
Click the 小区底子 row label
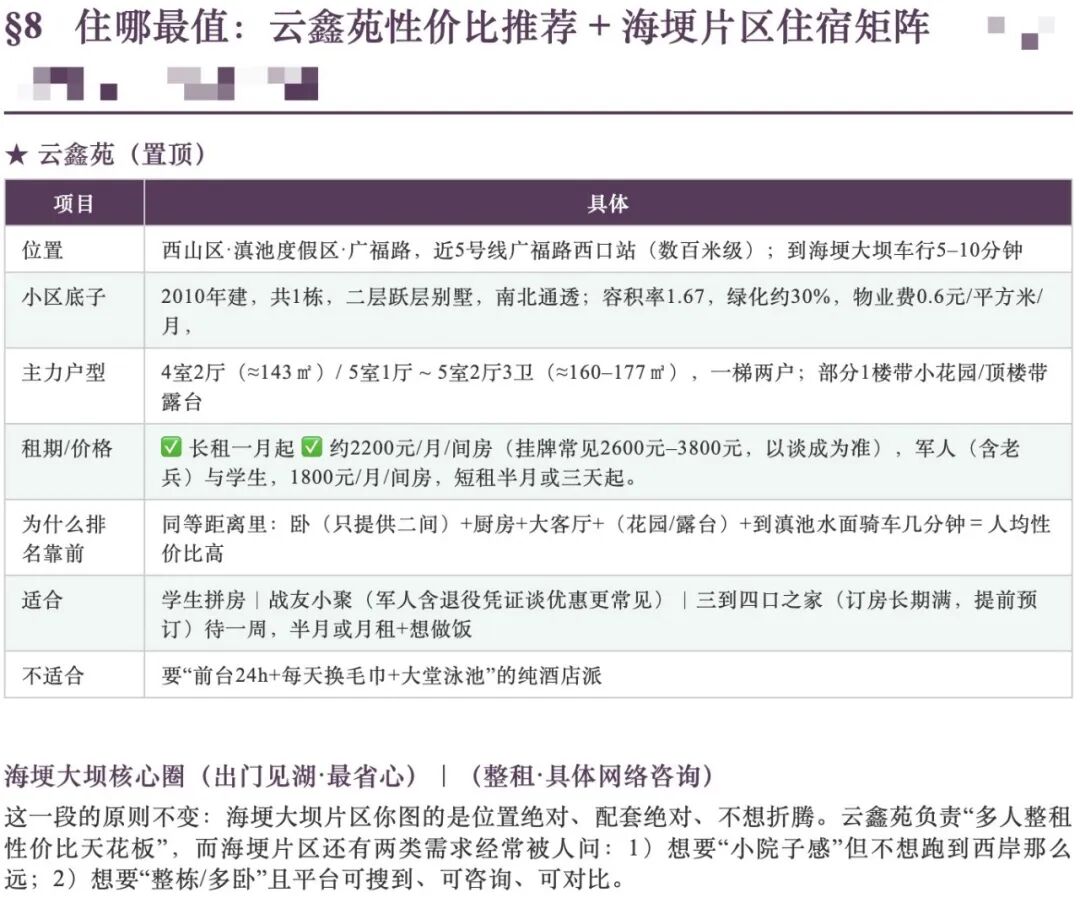pyautogui.click(x=63, y=297)
